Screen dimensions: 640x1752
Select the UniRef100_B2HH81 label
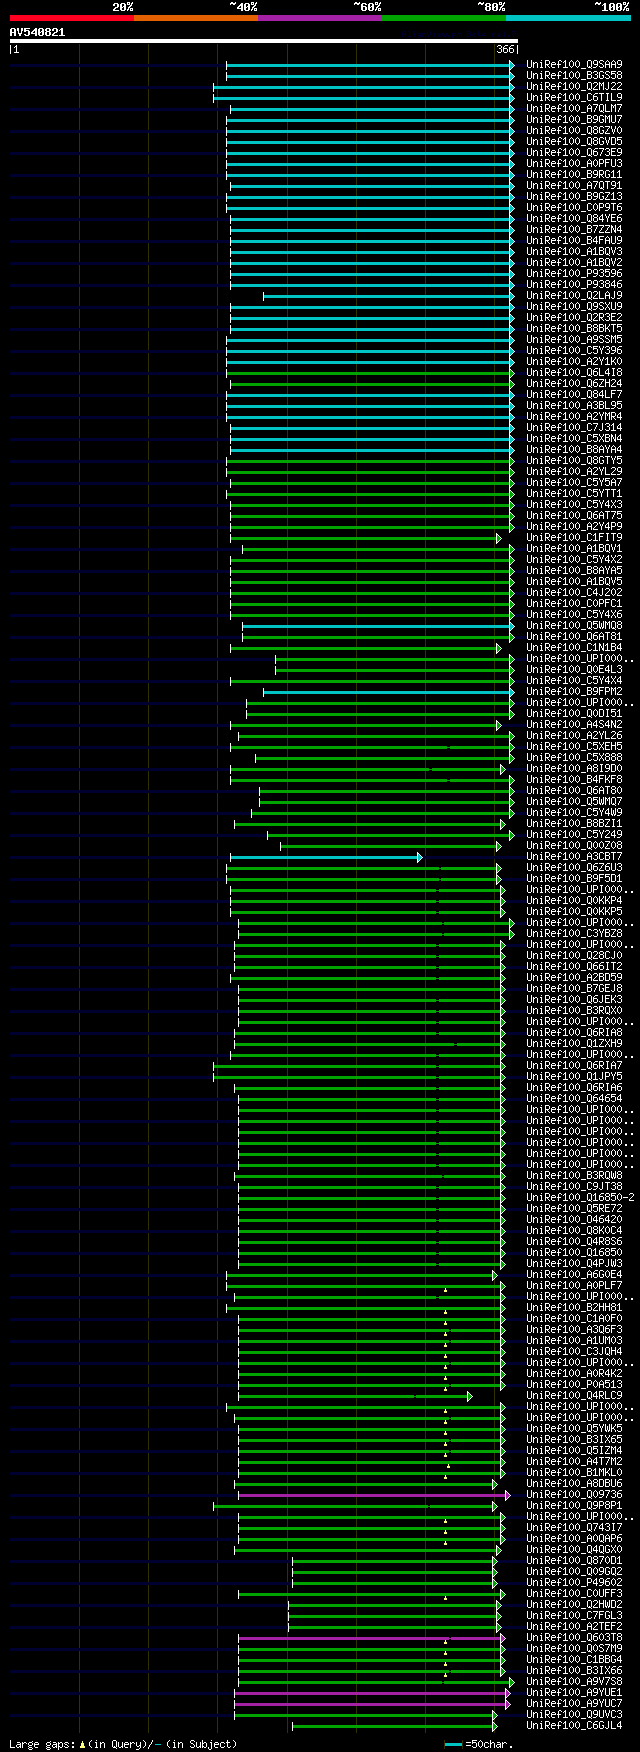click(574, 1308)
